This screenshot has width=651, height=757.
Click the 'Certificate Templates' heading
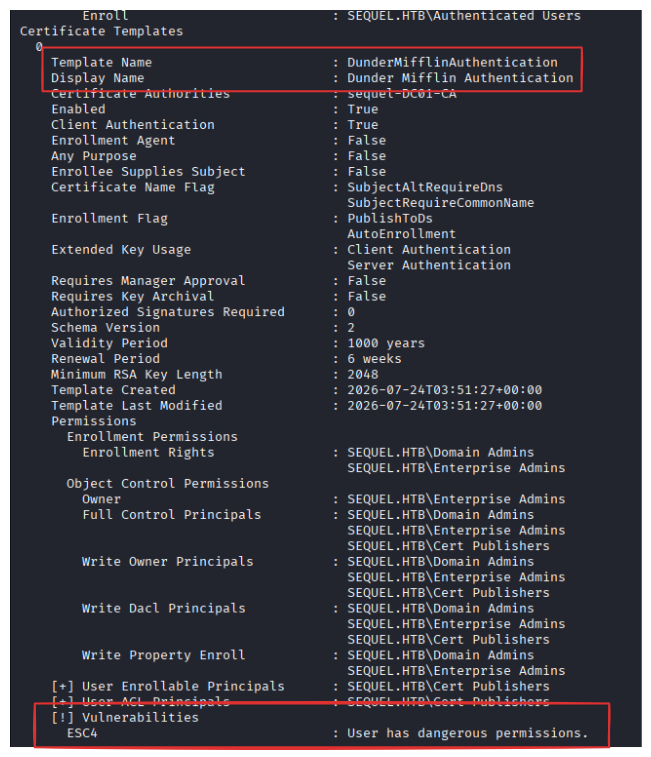pyautogui.click(x=101, y=31)
